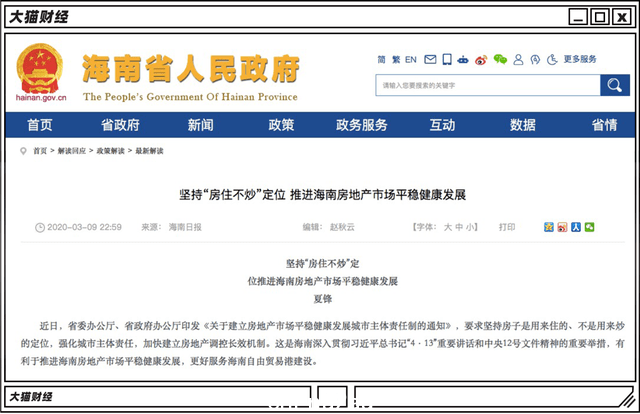Share article via Weibo share icon
The height and width of the screenshot is (414, 640).
(562, 227)
